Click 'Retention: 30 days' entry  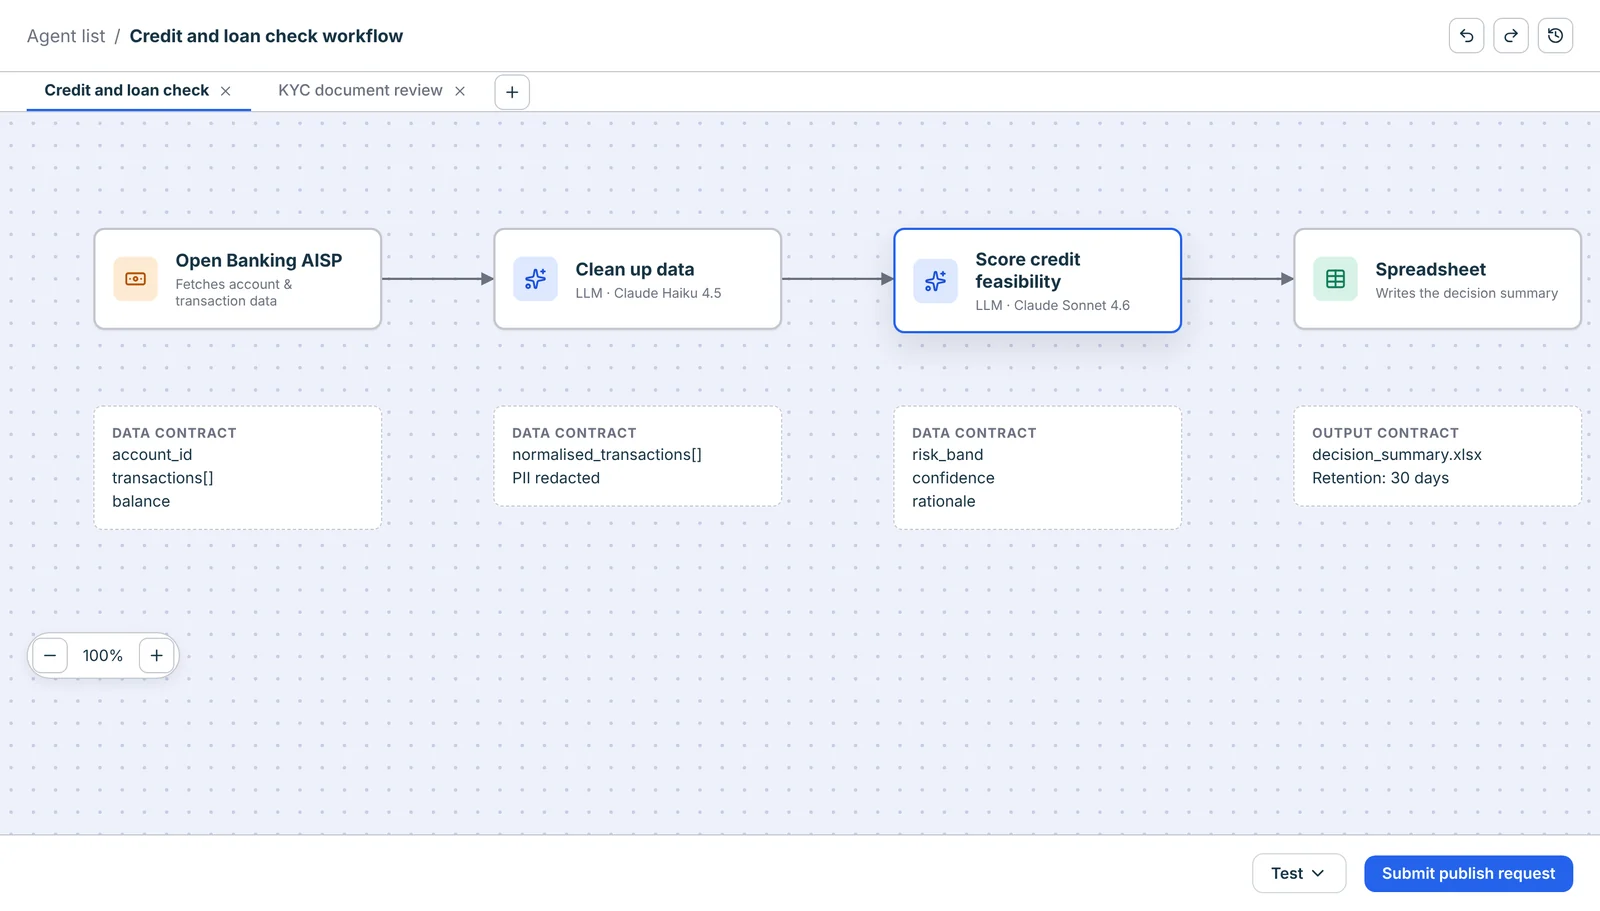point(1380,478)
